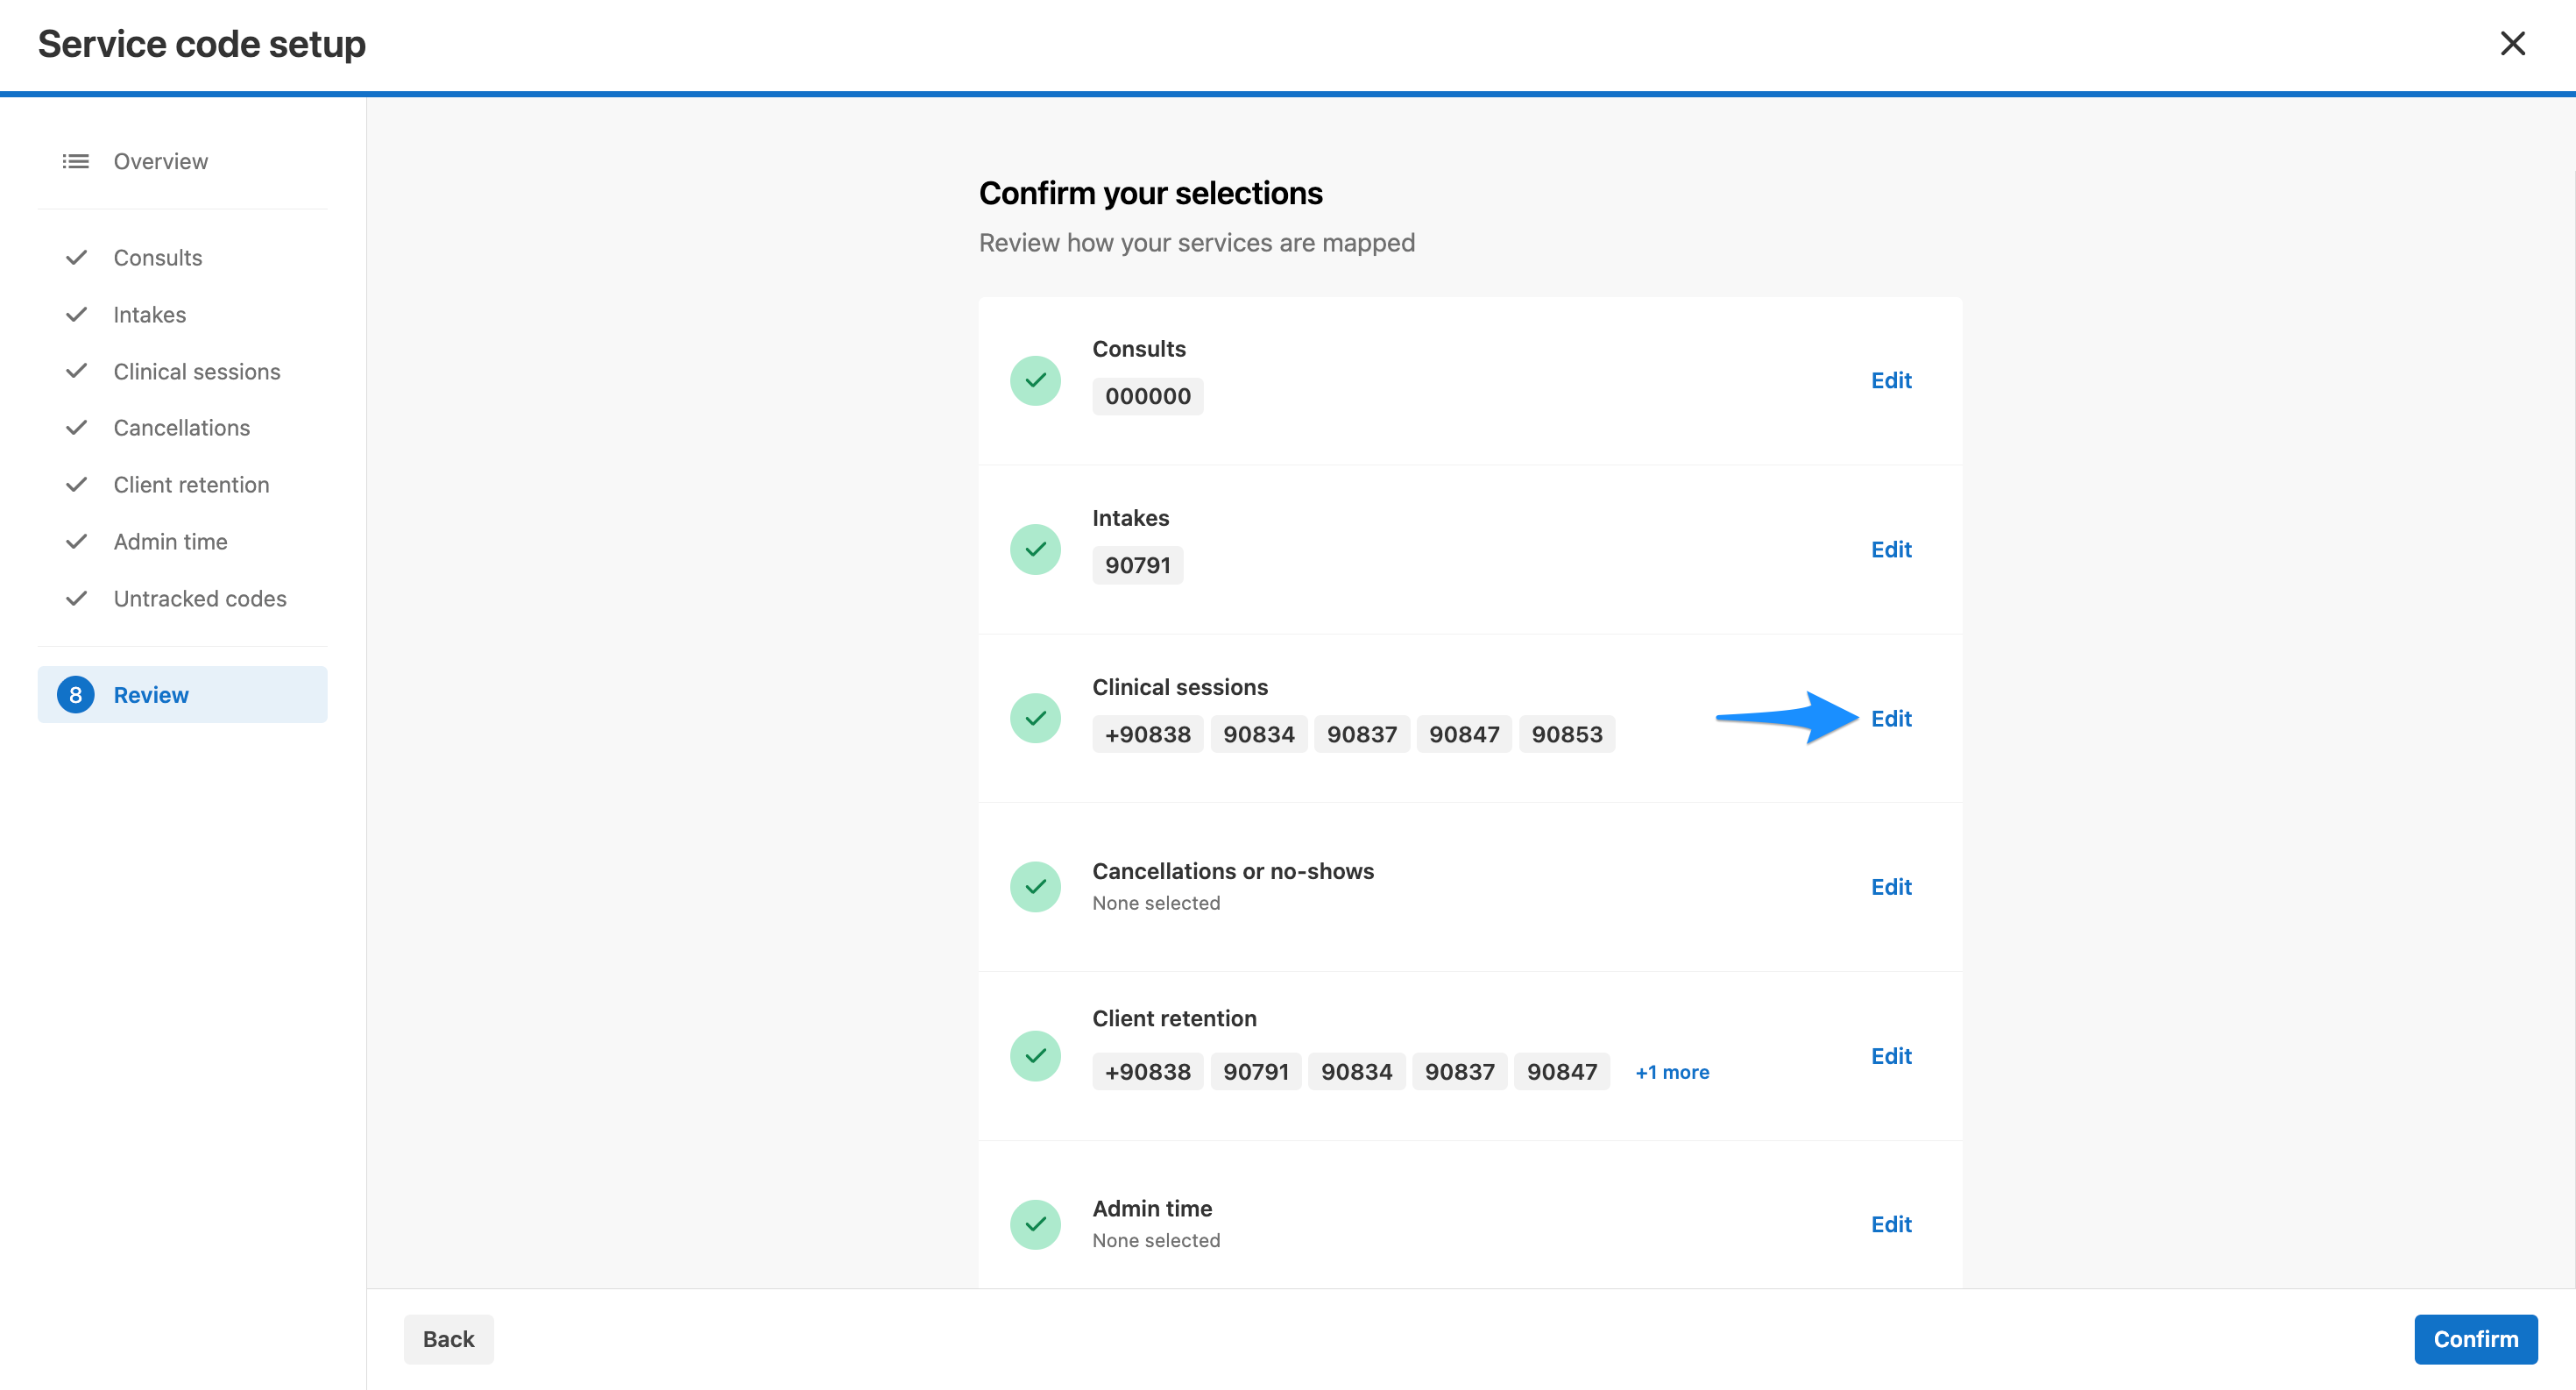Click green check circle for Client retention
This screenshot has height=1390, width=2576.
pyautogui.click(x=1035, y=1055)
